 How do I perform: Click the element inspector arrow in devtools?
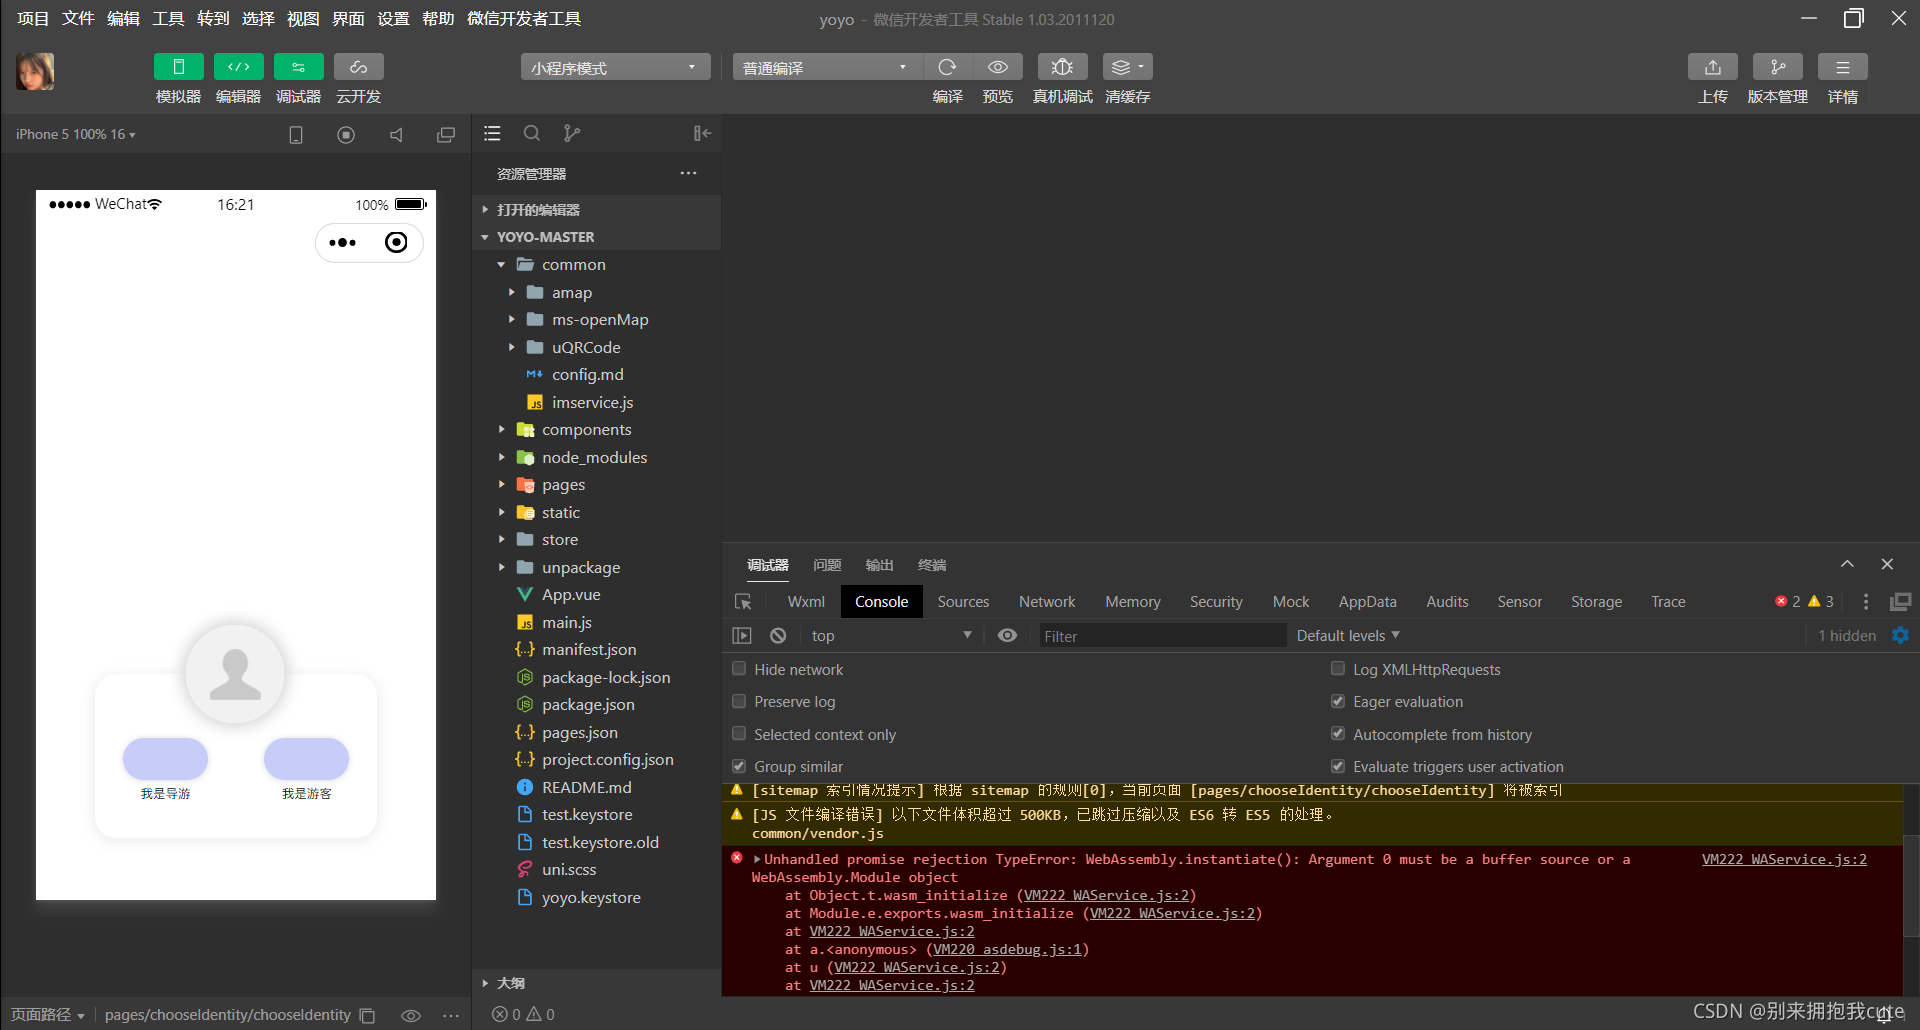pos(743,602)
